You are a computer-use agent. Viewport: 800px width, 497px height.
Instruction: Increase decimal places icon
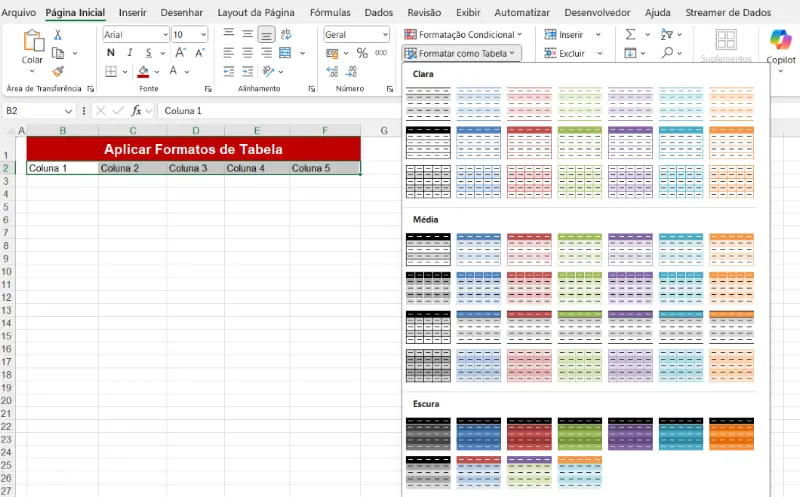(332, 71)
